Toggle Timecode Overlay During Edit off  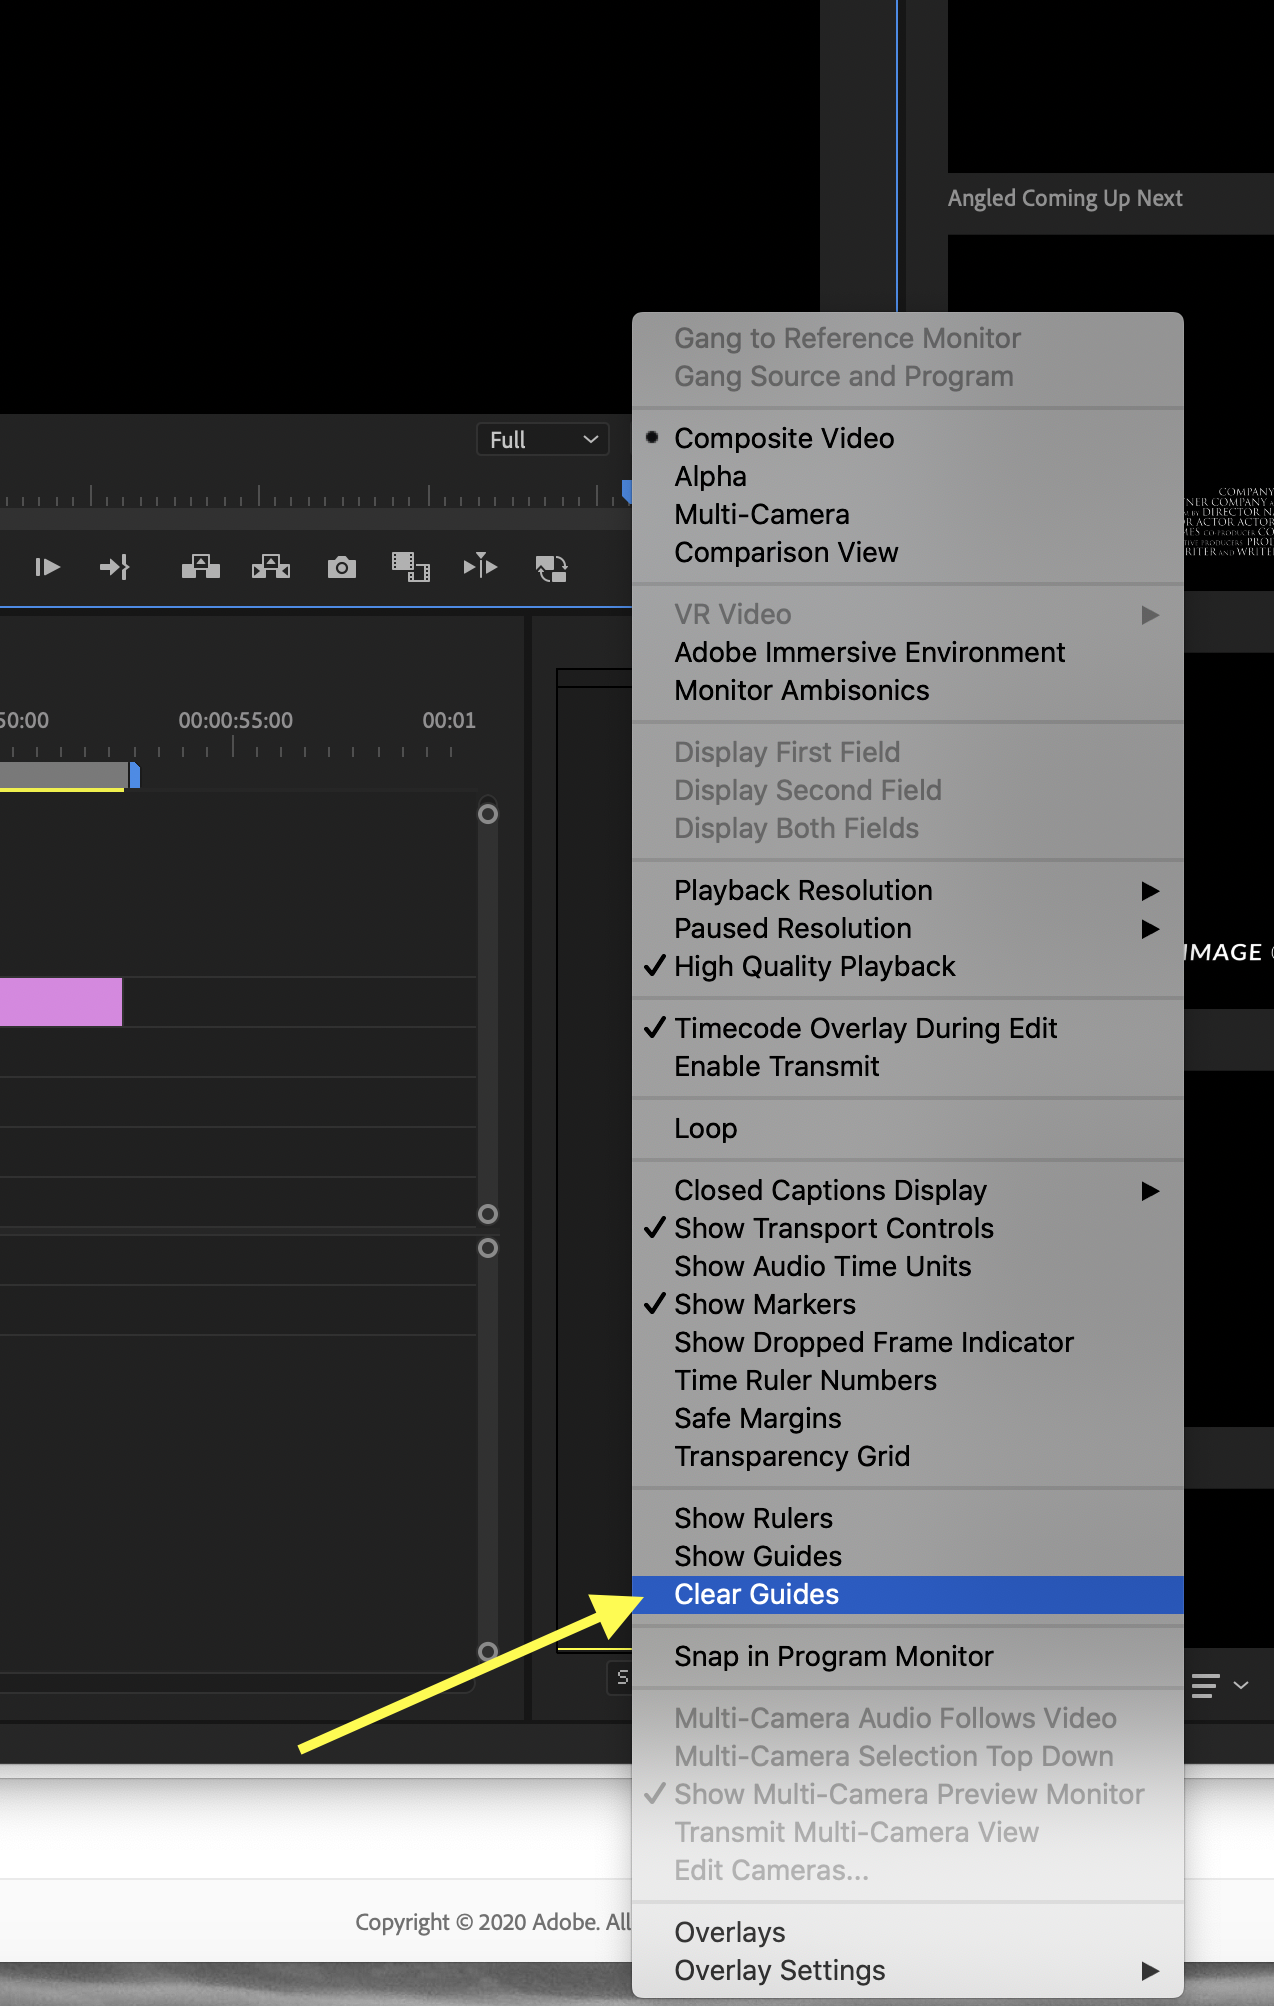865,1028
